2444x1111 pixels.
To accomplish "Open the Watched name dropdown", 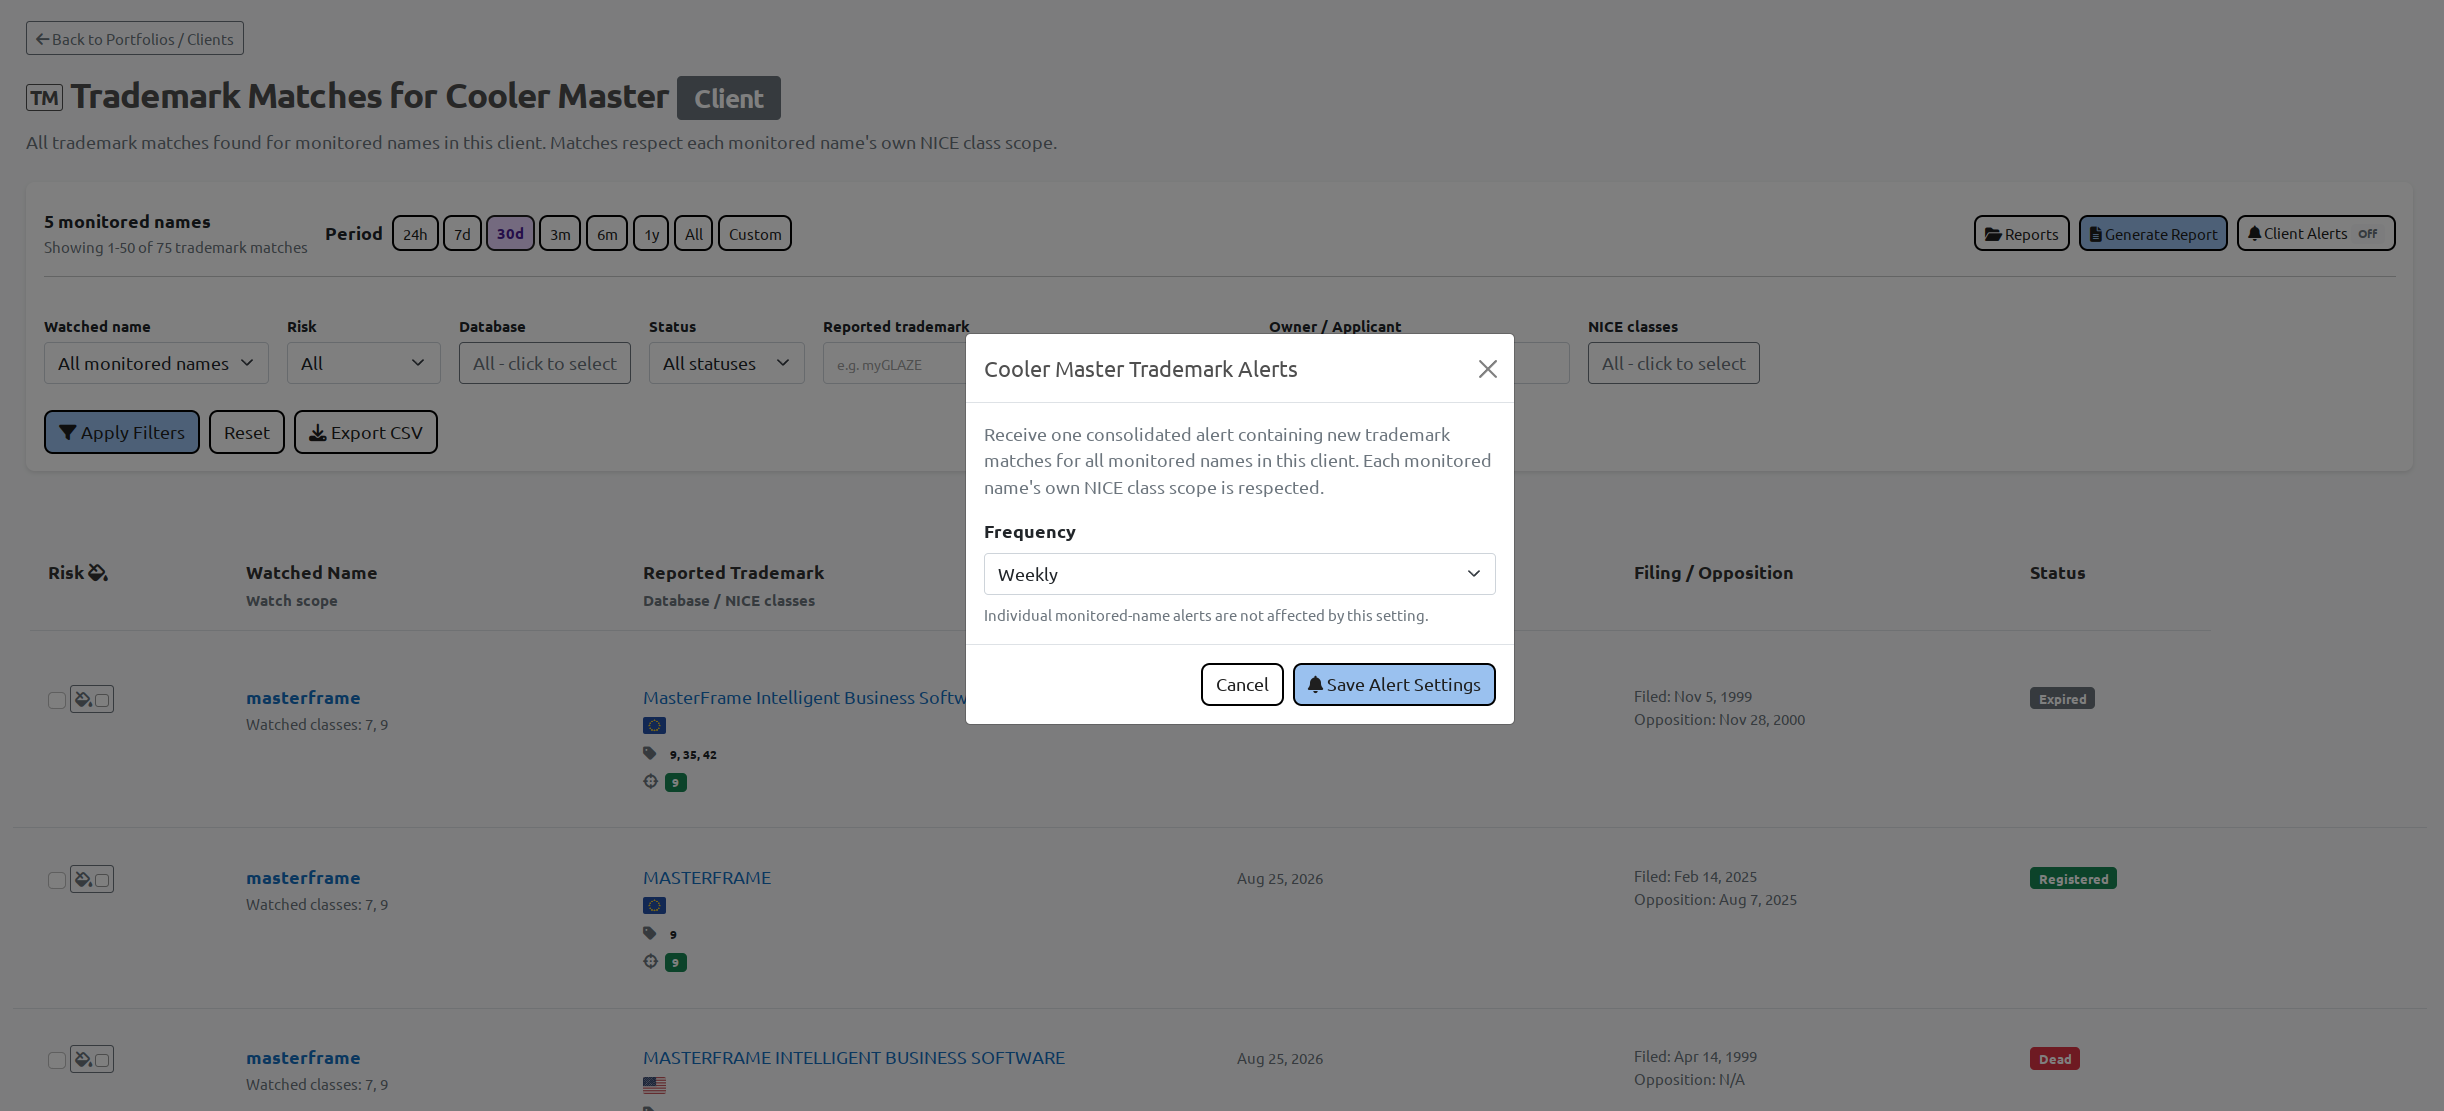I will click(x=156, y=364).
